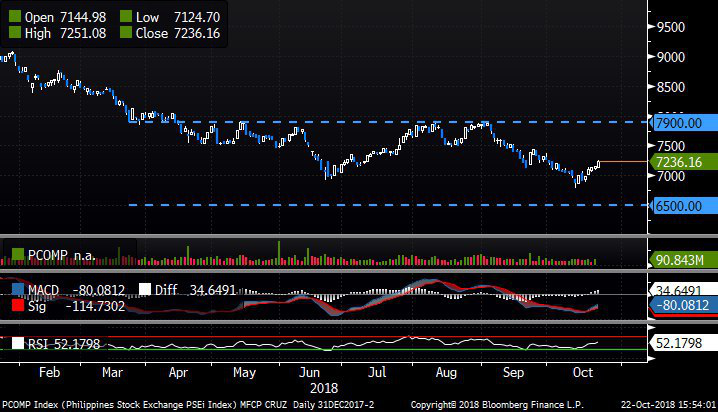The image size is (718, 412).
Task: Click the 9000 price axis label
Action: (x=672, y=57)
